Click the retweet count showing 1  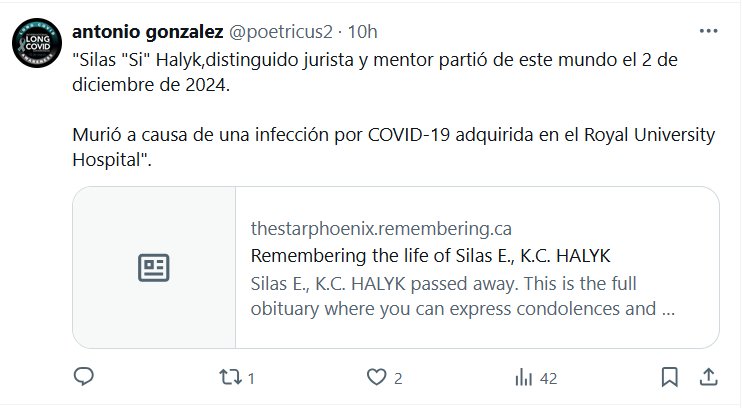[251, 378]
